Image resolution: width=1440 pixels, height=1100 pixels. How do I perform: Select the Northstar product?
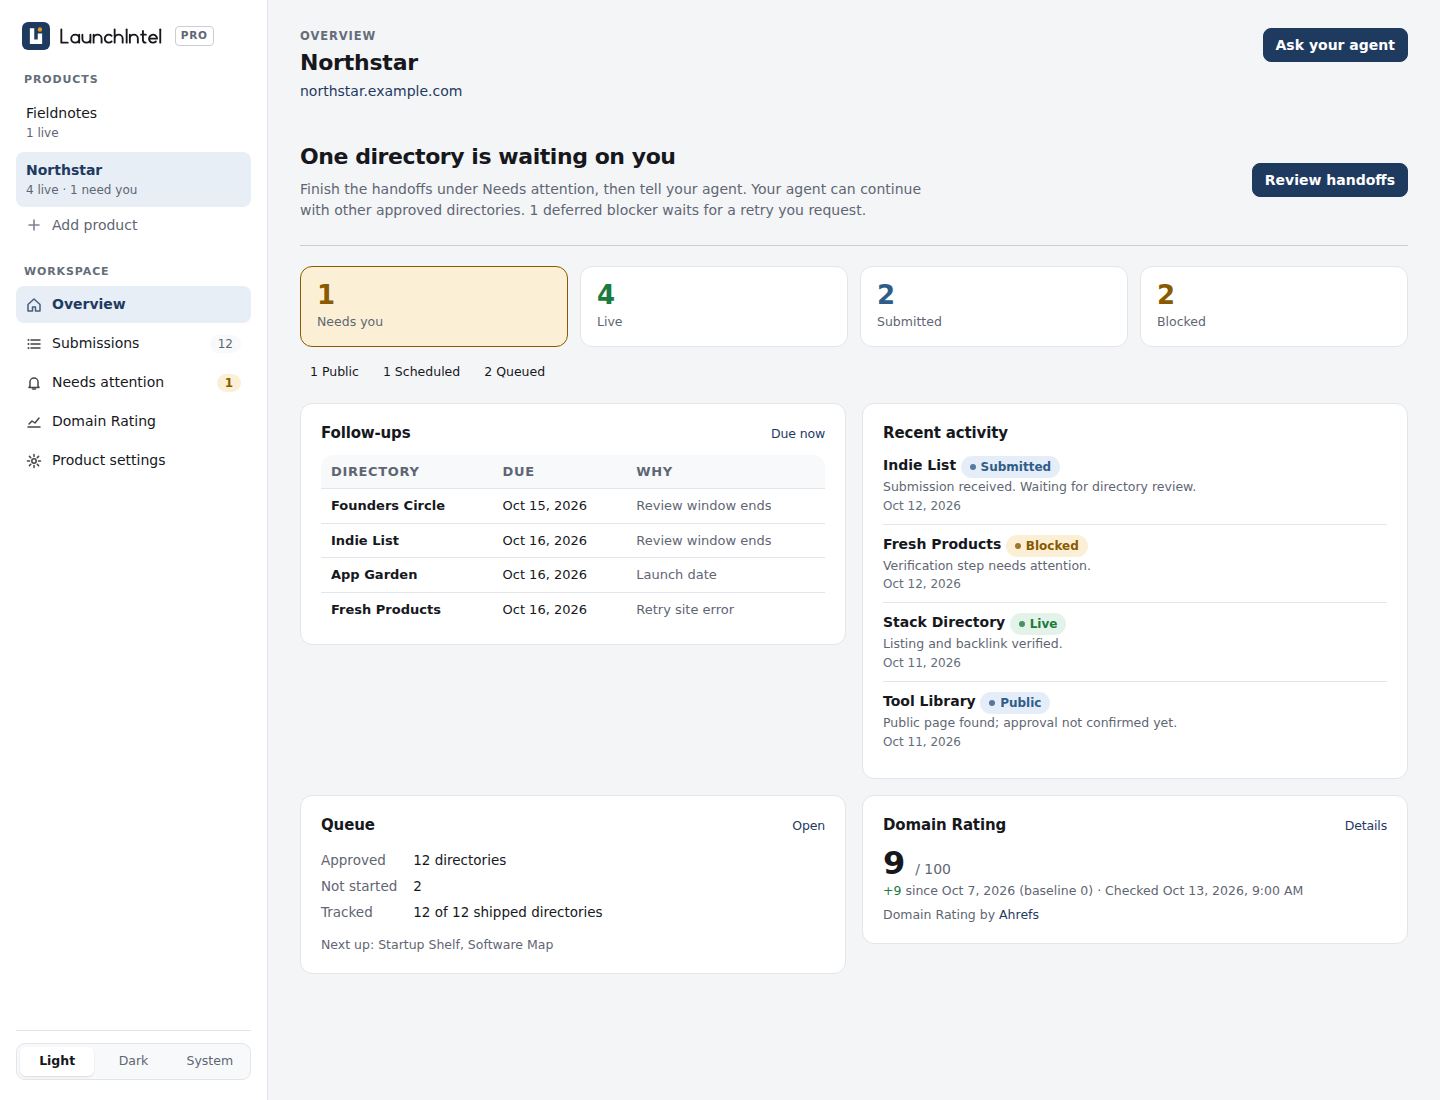coord(133,180)
